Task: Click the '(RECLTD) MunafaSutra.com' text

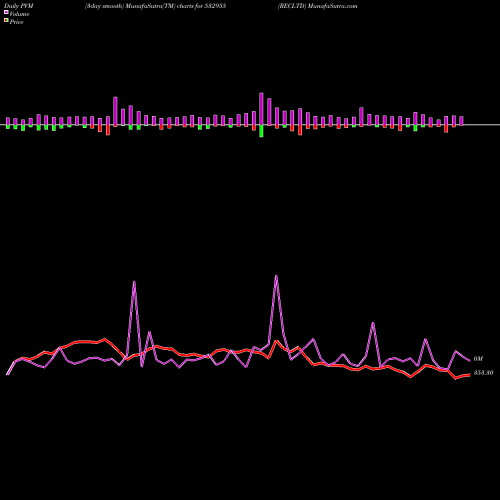Action: [317, 6]
